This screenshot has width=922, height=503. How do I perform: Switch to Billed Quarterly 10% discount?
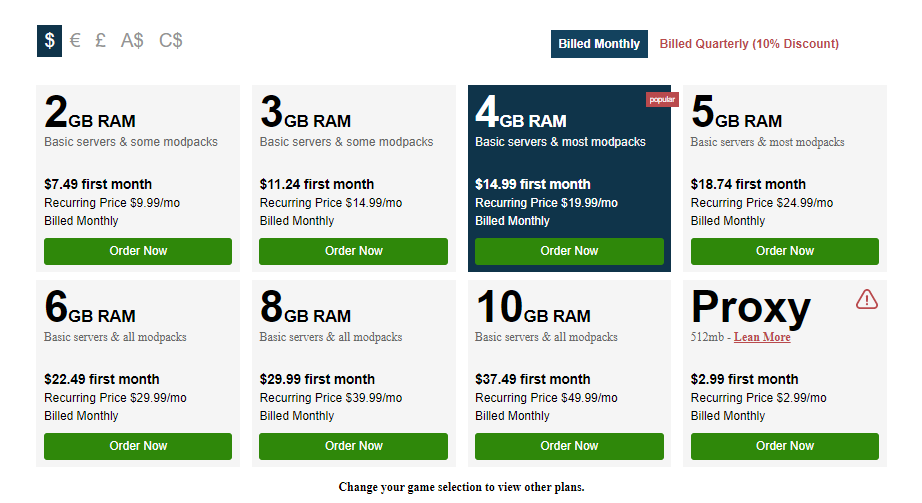point(749,44)
